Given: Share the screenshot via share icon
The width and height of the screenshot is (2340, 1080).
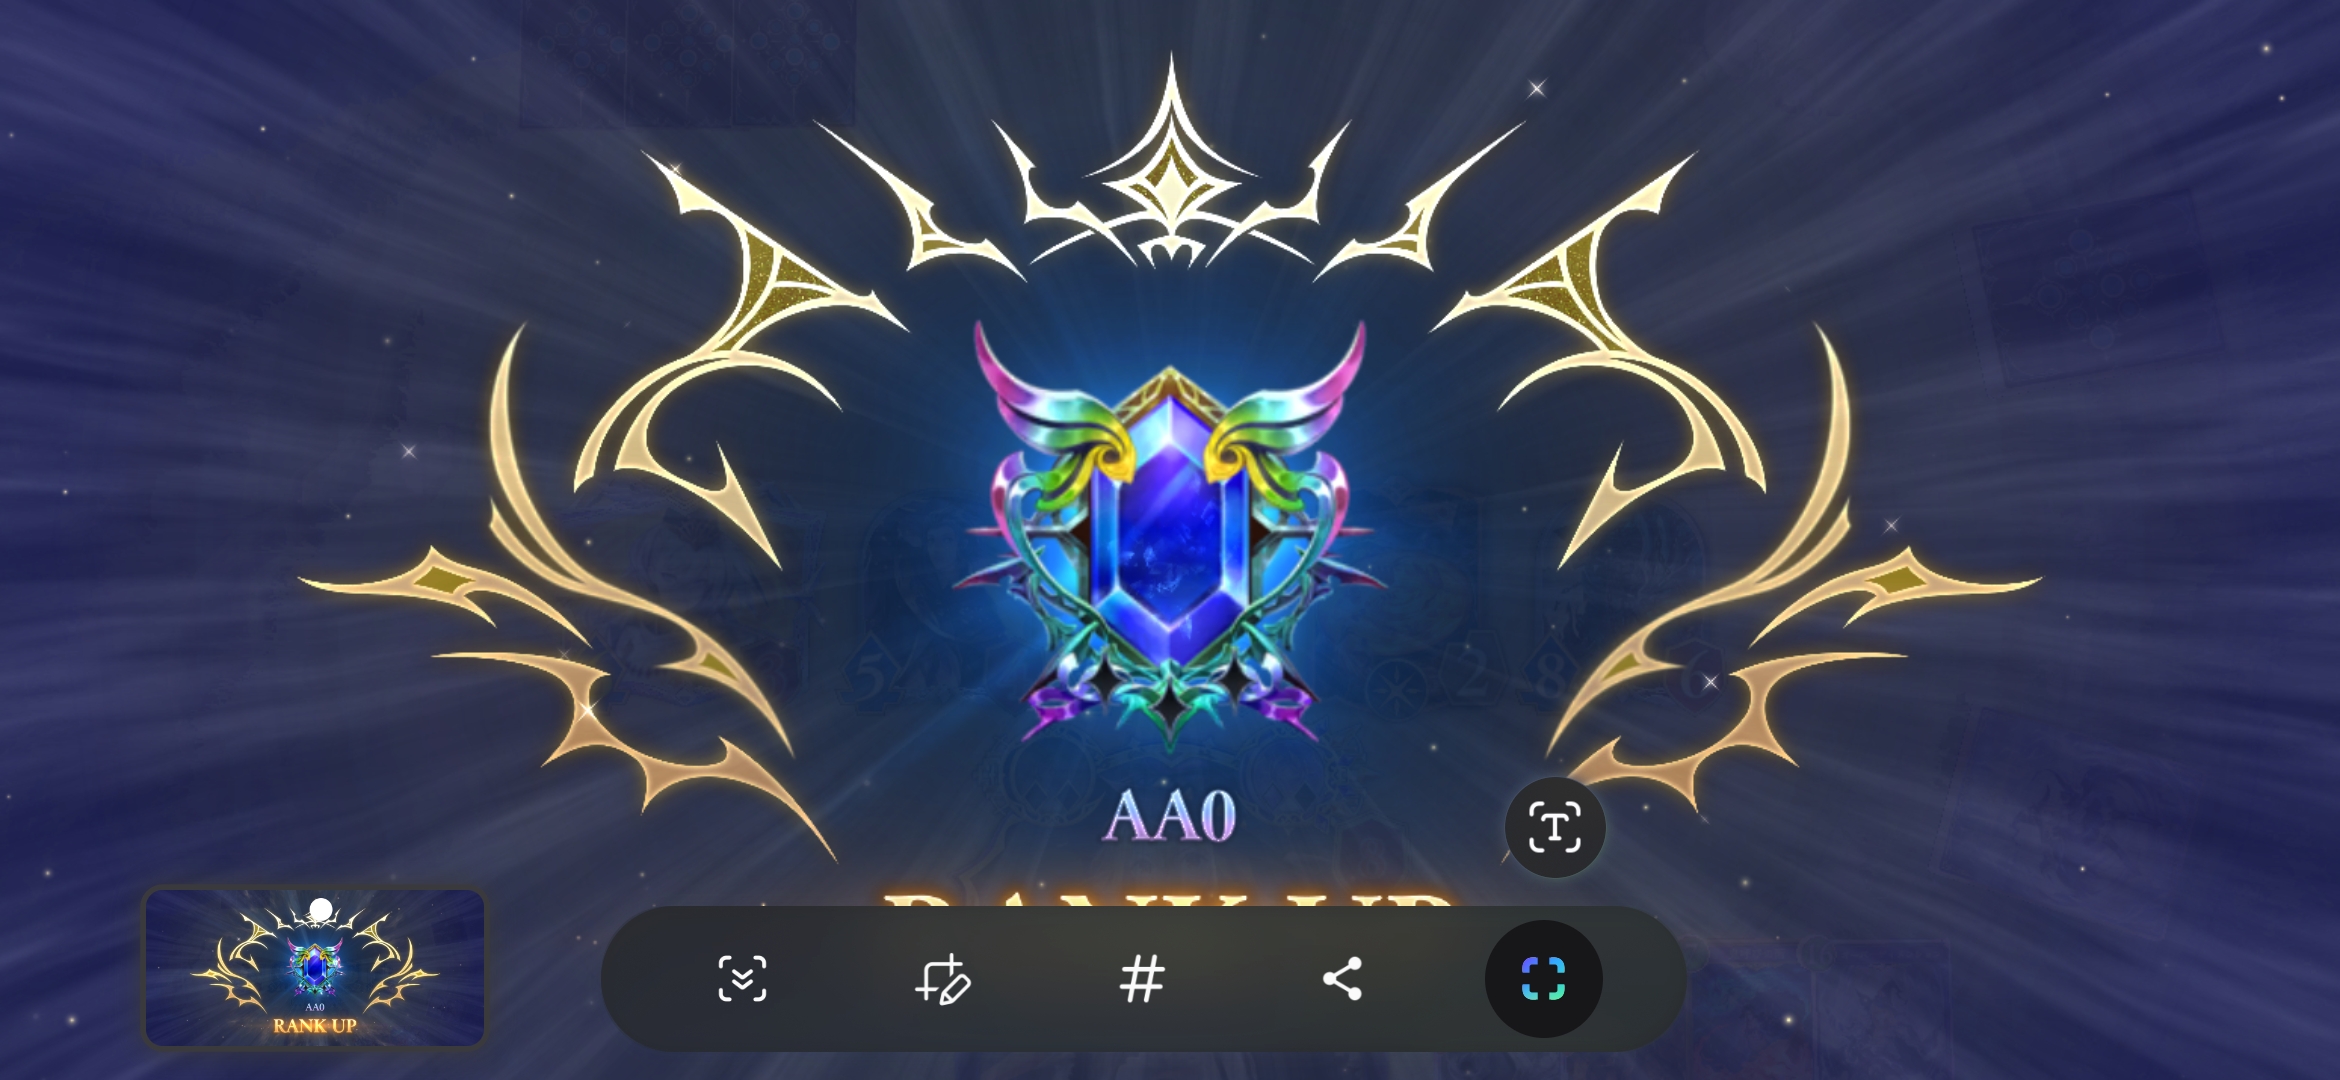Looking at the screenshot, I should click(1342, 978).
